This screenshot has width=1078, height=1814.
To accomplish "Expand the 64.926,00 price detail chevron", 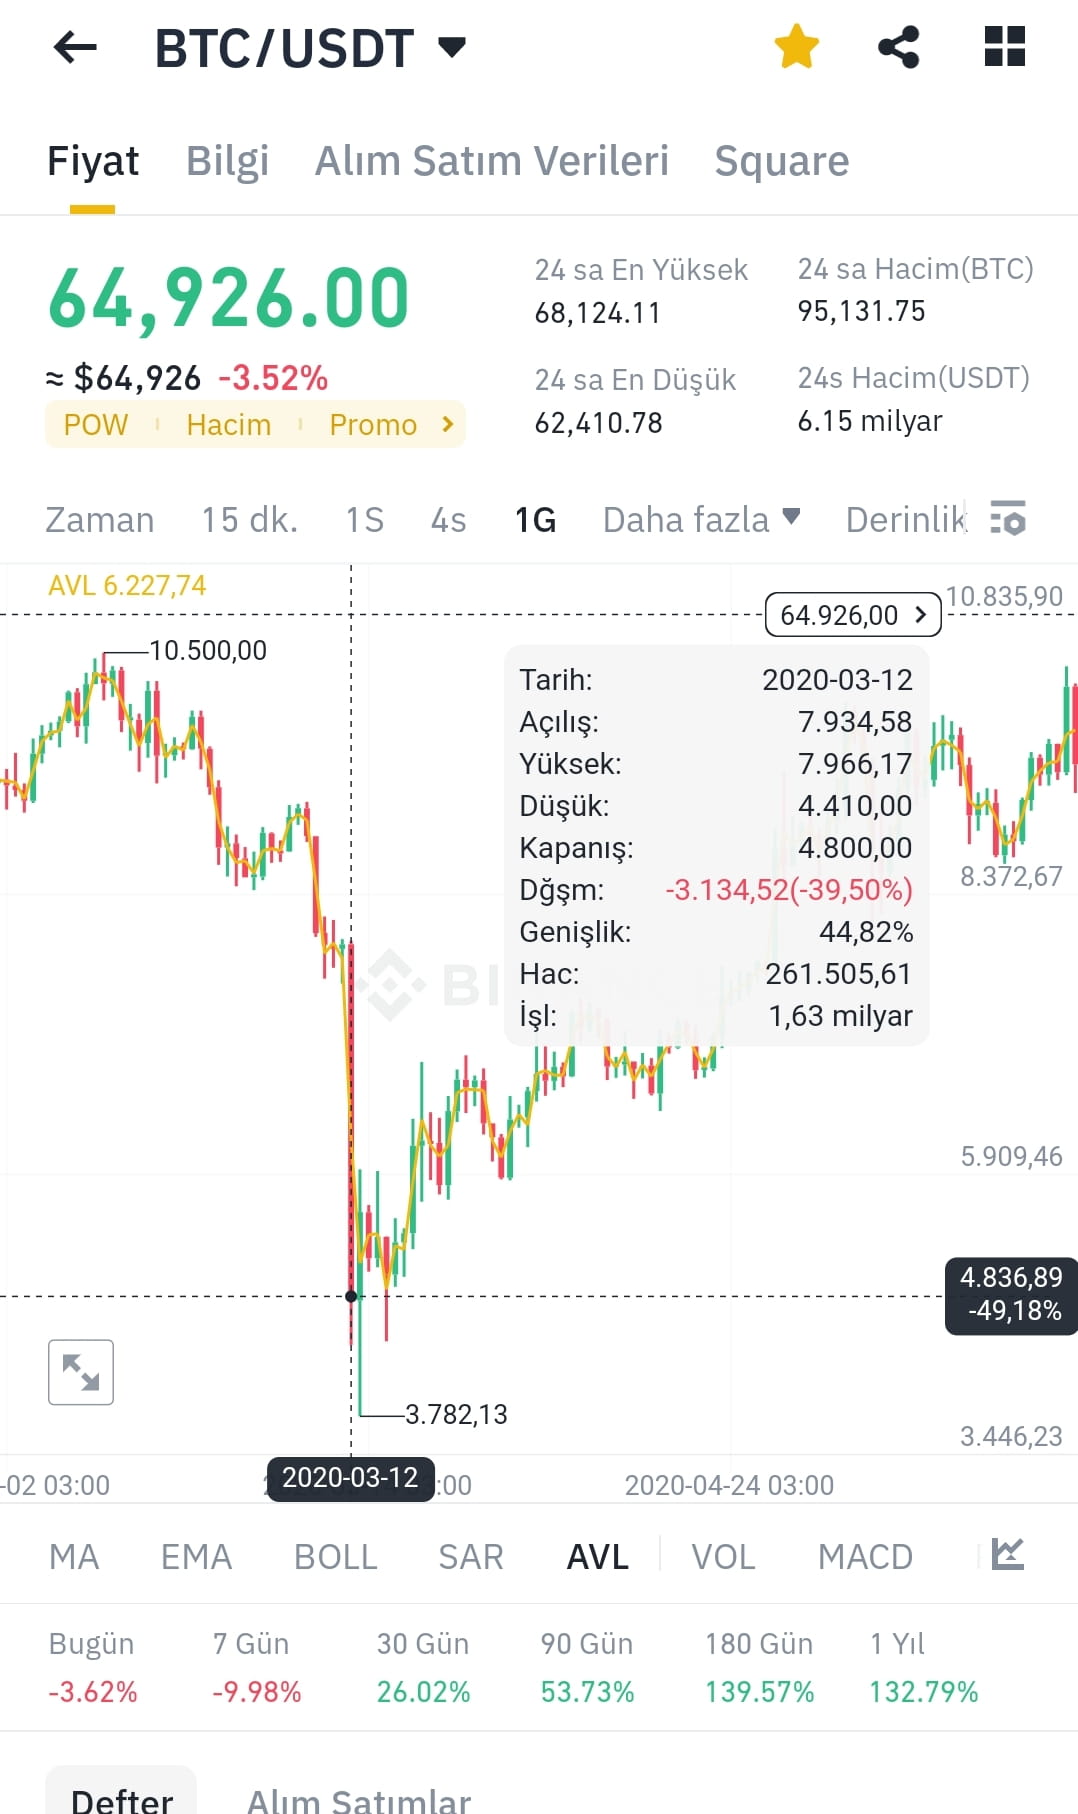I will [919, 615].
